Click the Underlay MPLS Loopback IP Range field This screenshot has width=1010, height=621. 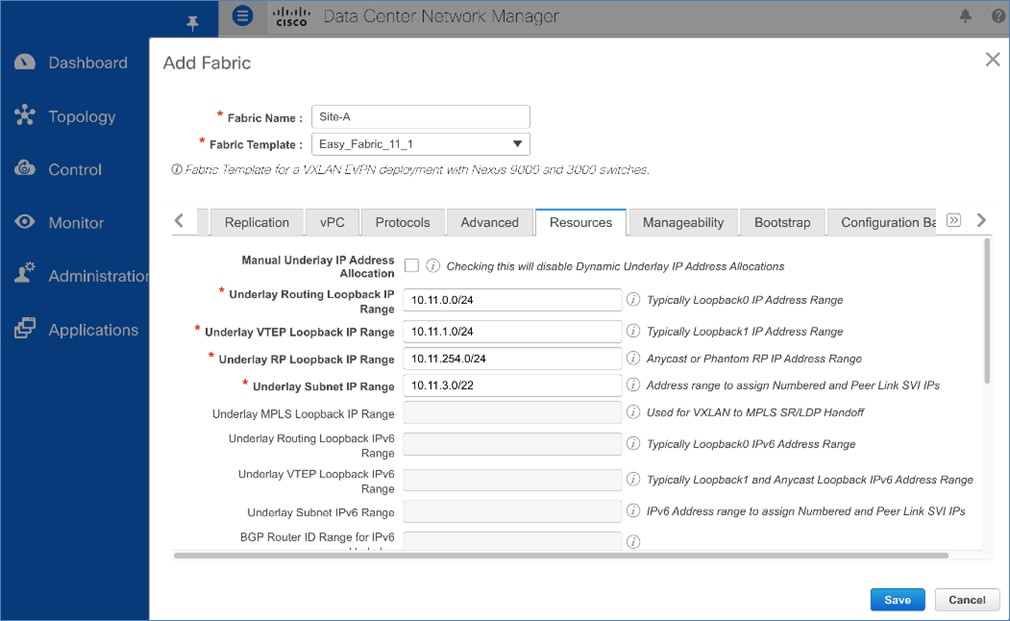coord(512,412)
